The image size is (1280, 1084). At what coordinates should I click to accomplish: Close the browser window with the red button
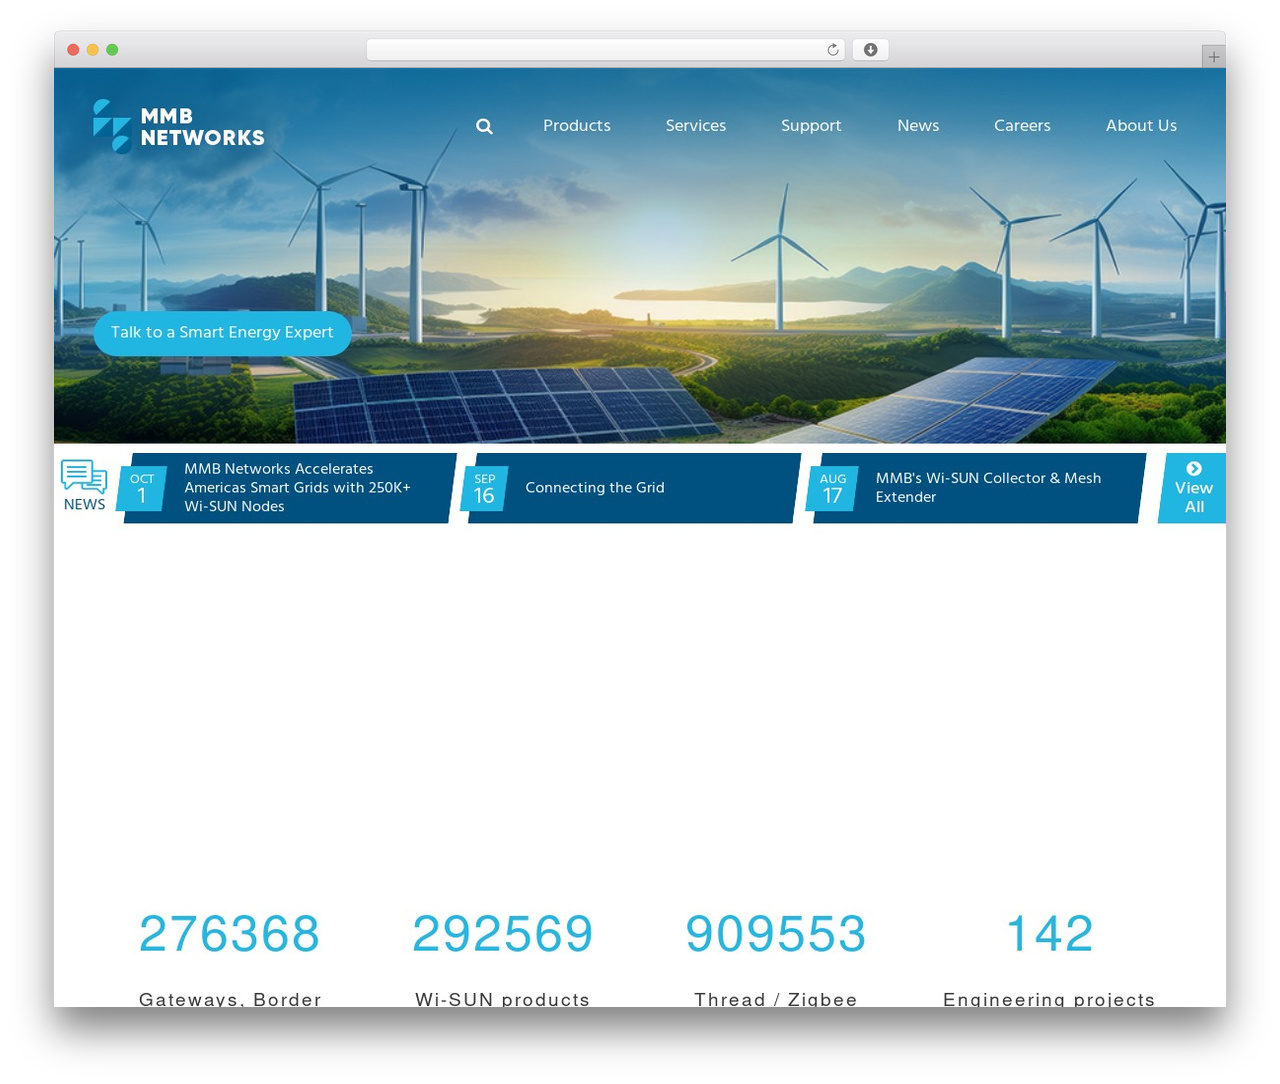pyautogui.click(x=73, y=50)
